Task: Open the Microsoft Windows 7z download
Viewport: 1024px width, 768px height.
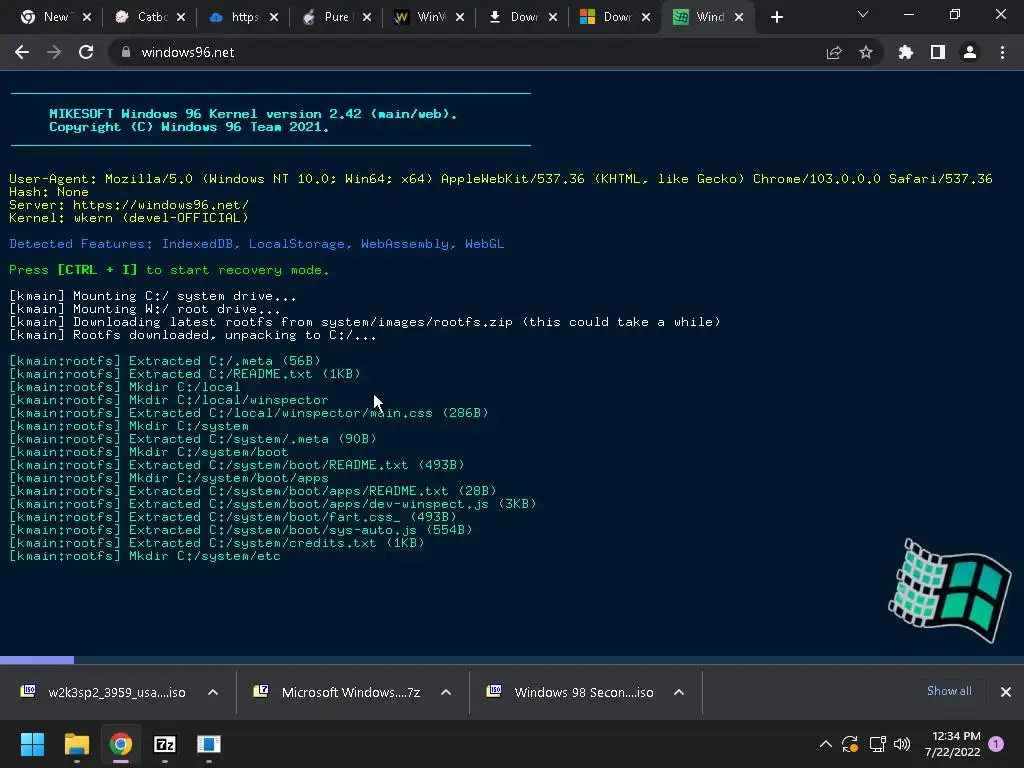Action: 338,692
